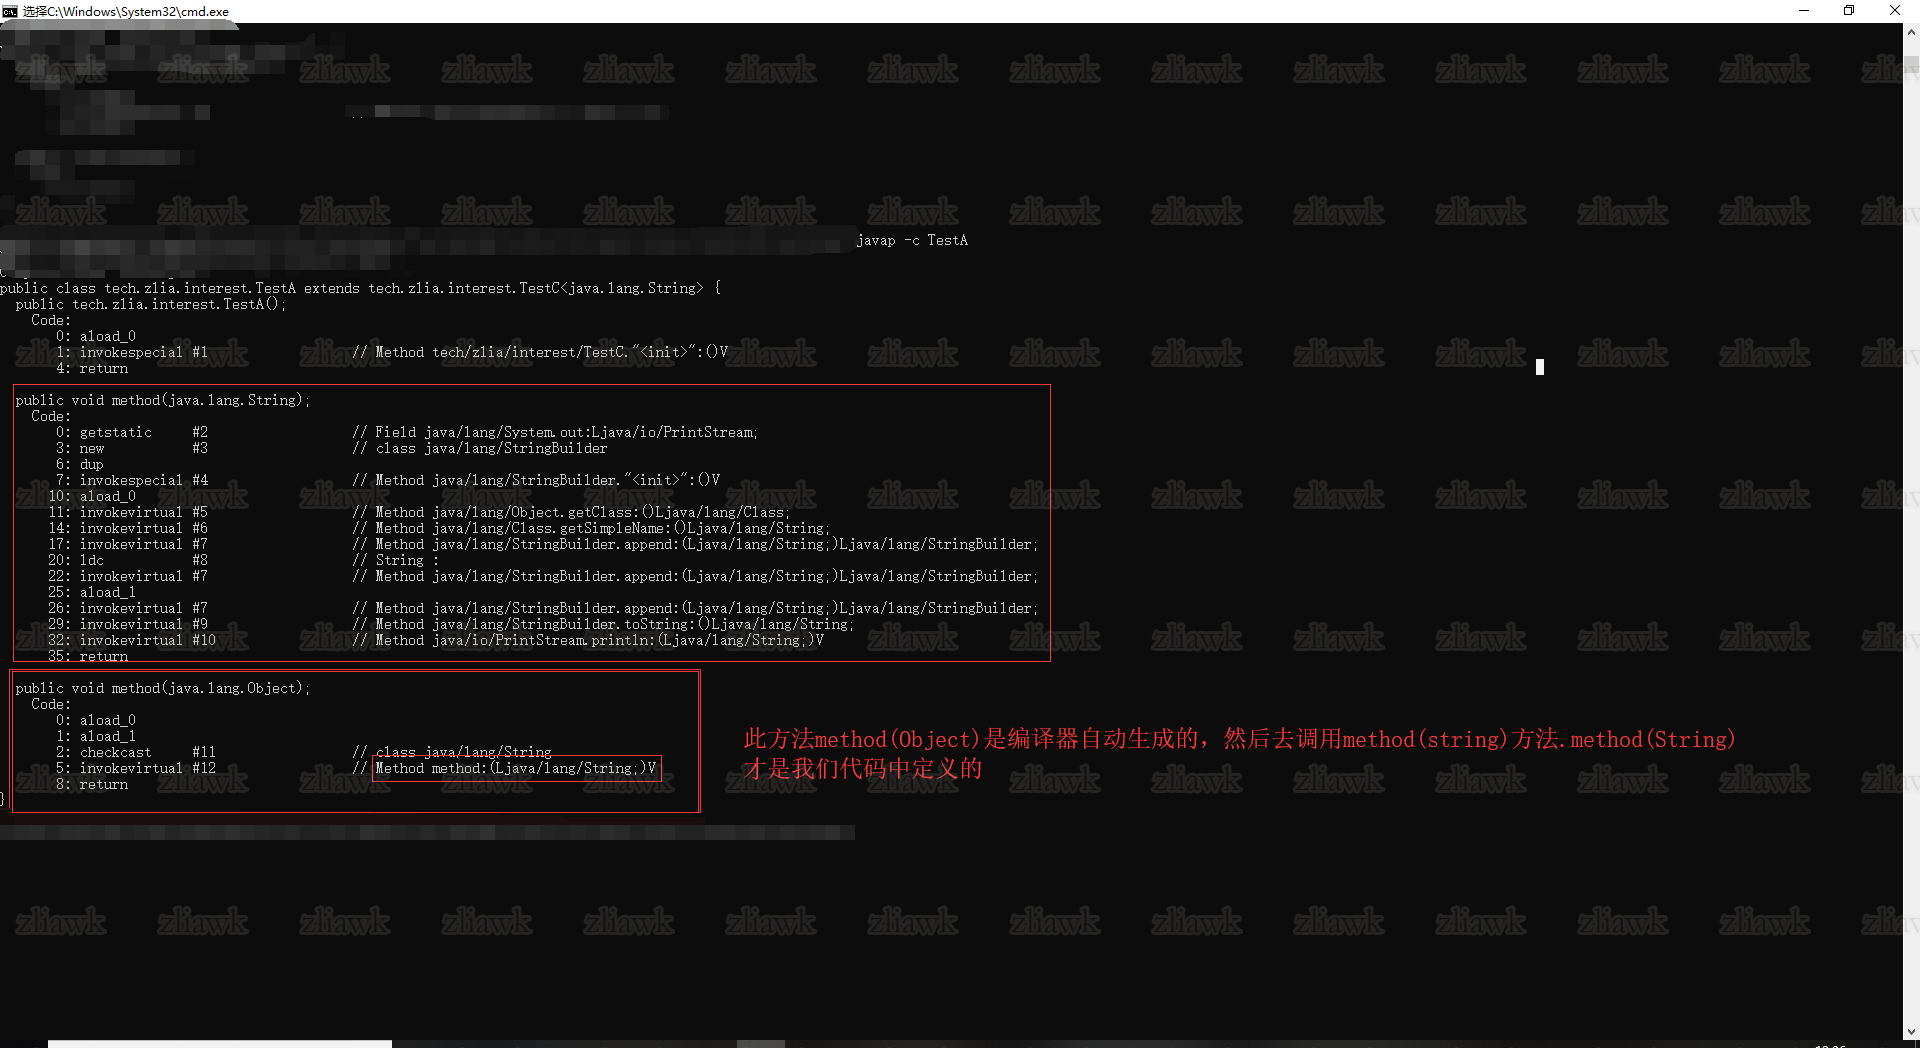The image size is (1920, 1048).
Task: Click the instruction "getstatic #2"
Action: click(x=144, y=433)
